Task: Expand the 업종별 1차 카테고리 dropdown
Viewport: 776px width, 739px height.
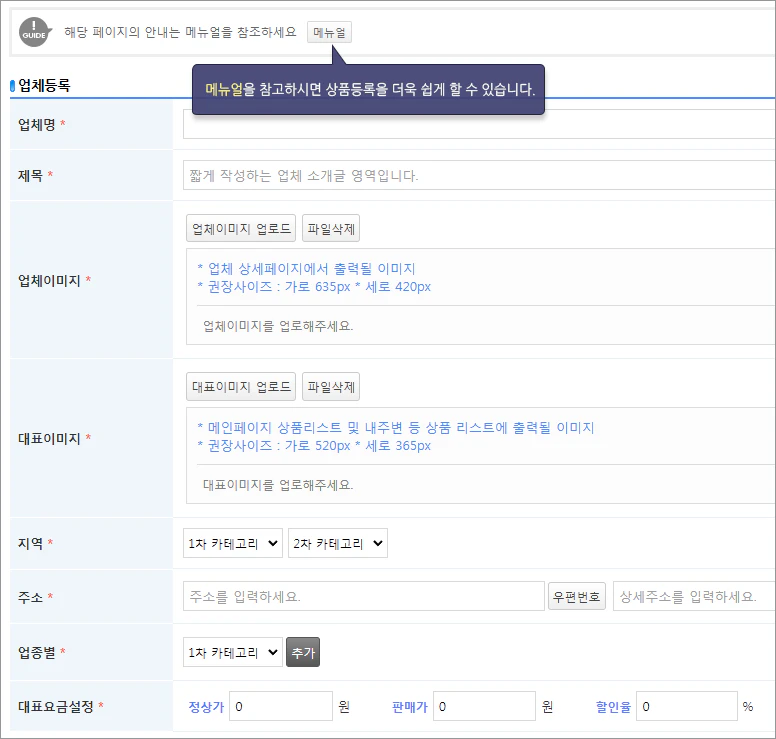Action: pyautogui.click(x=233, y=652)
